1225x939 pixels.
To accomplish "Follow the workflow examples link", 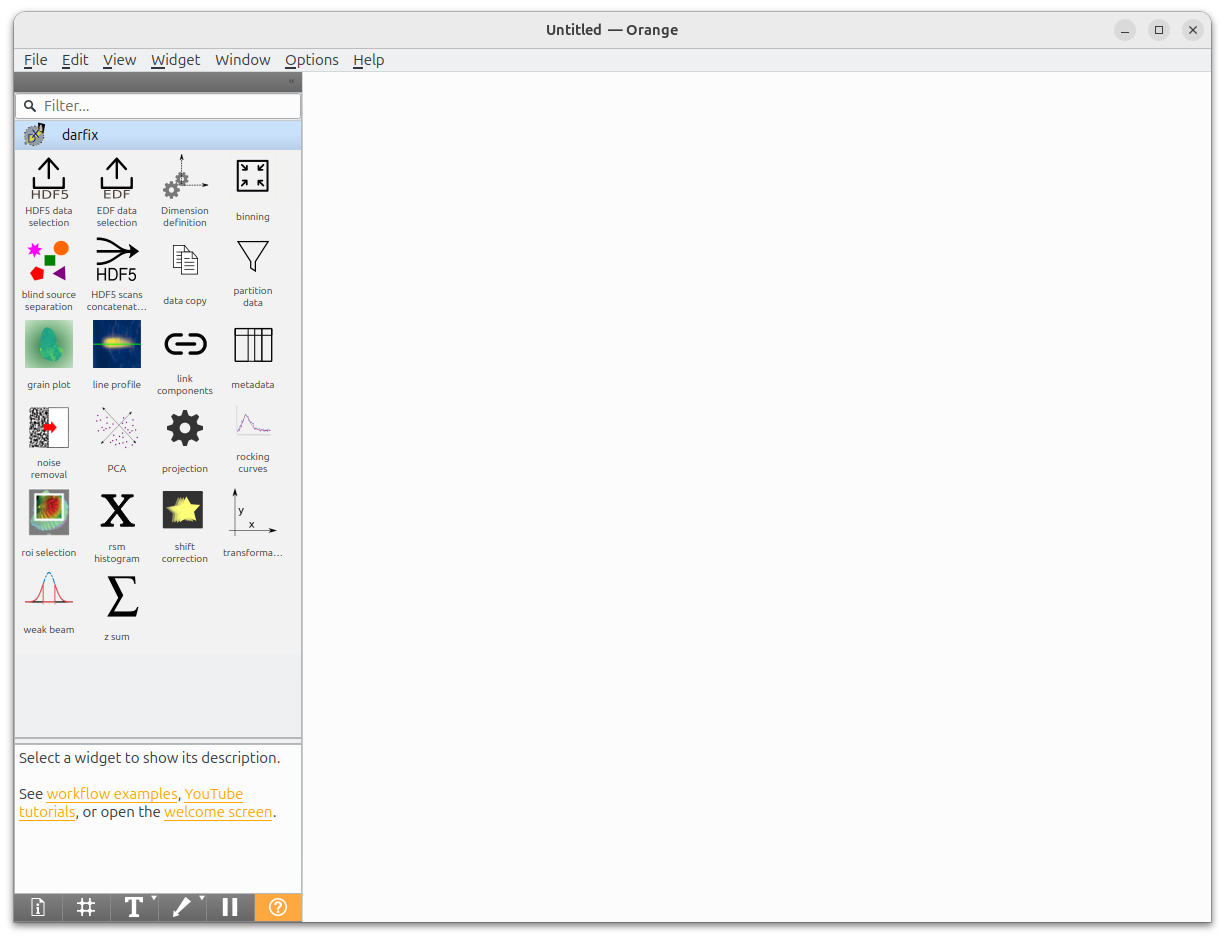I will click(x=112, y=794).
